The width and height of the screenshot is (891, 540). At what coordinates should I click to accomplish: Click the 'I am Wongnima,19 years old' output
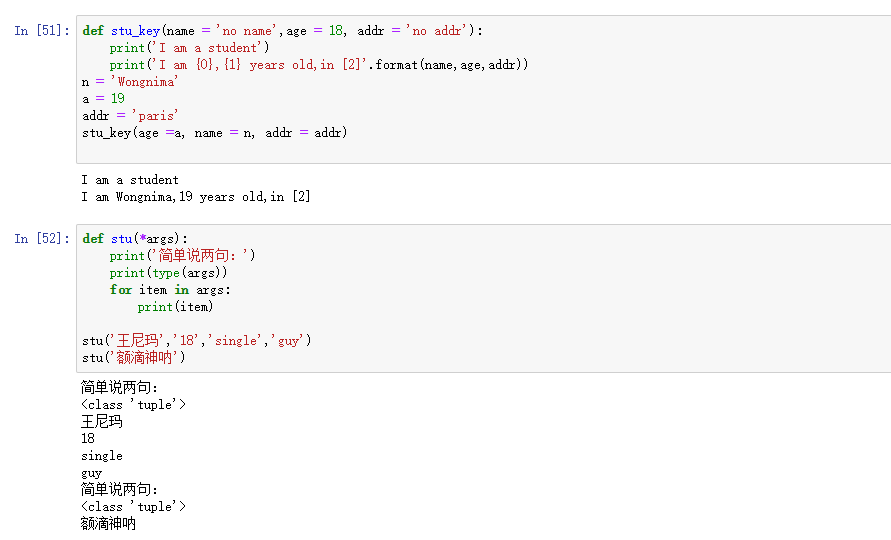(x=195, y=197)
